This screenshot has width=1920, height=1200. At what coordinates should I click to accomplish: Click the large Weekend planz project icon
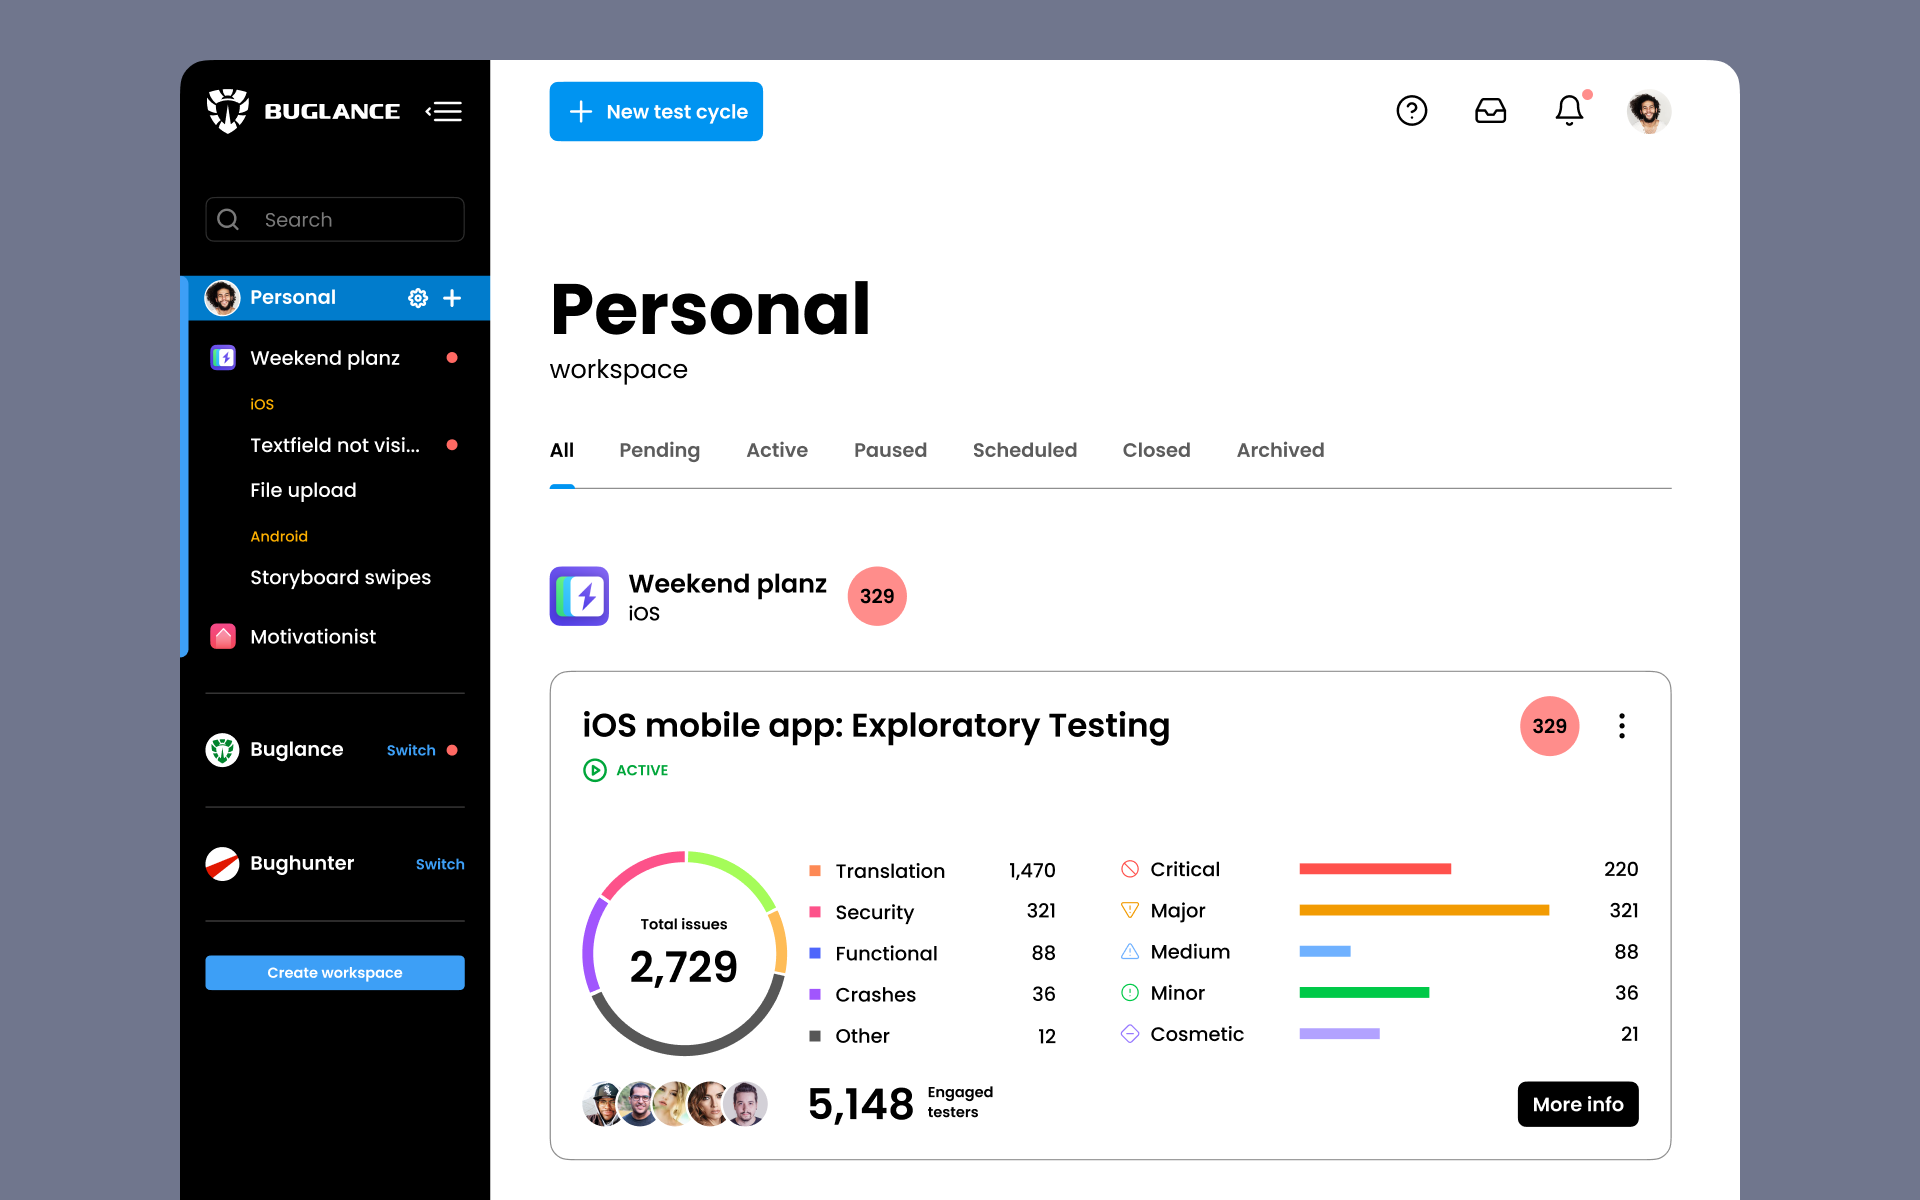coord(579,596)
